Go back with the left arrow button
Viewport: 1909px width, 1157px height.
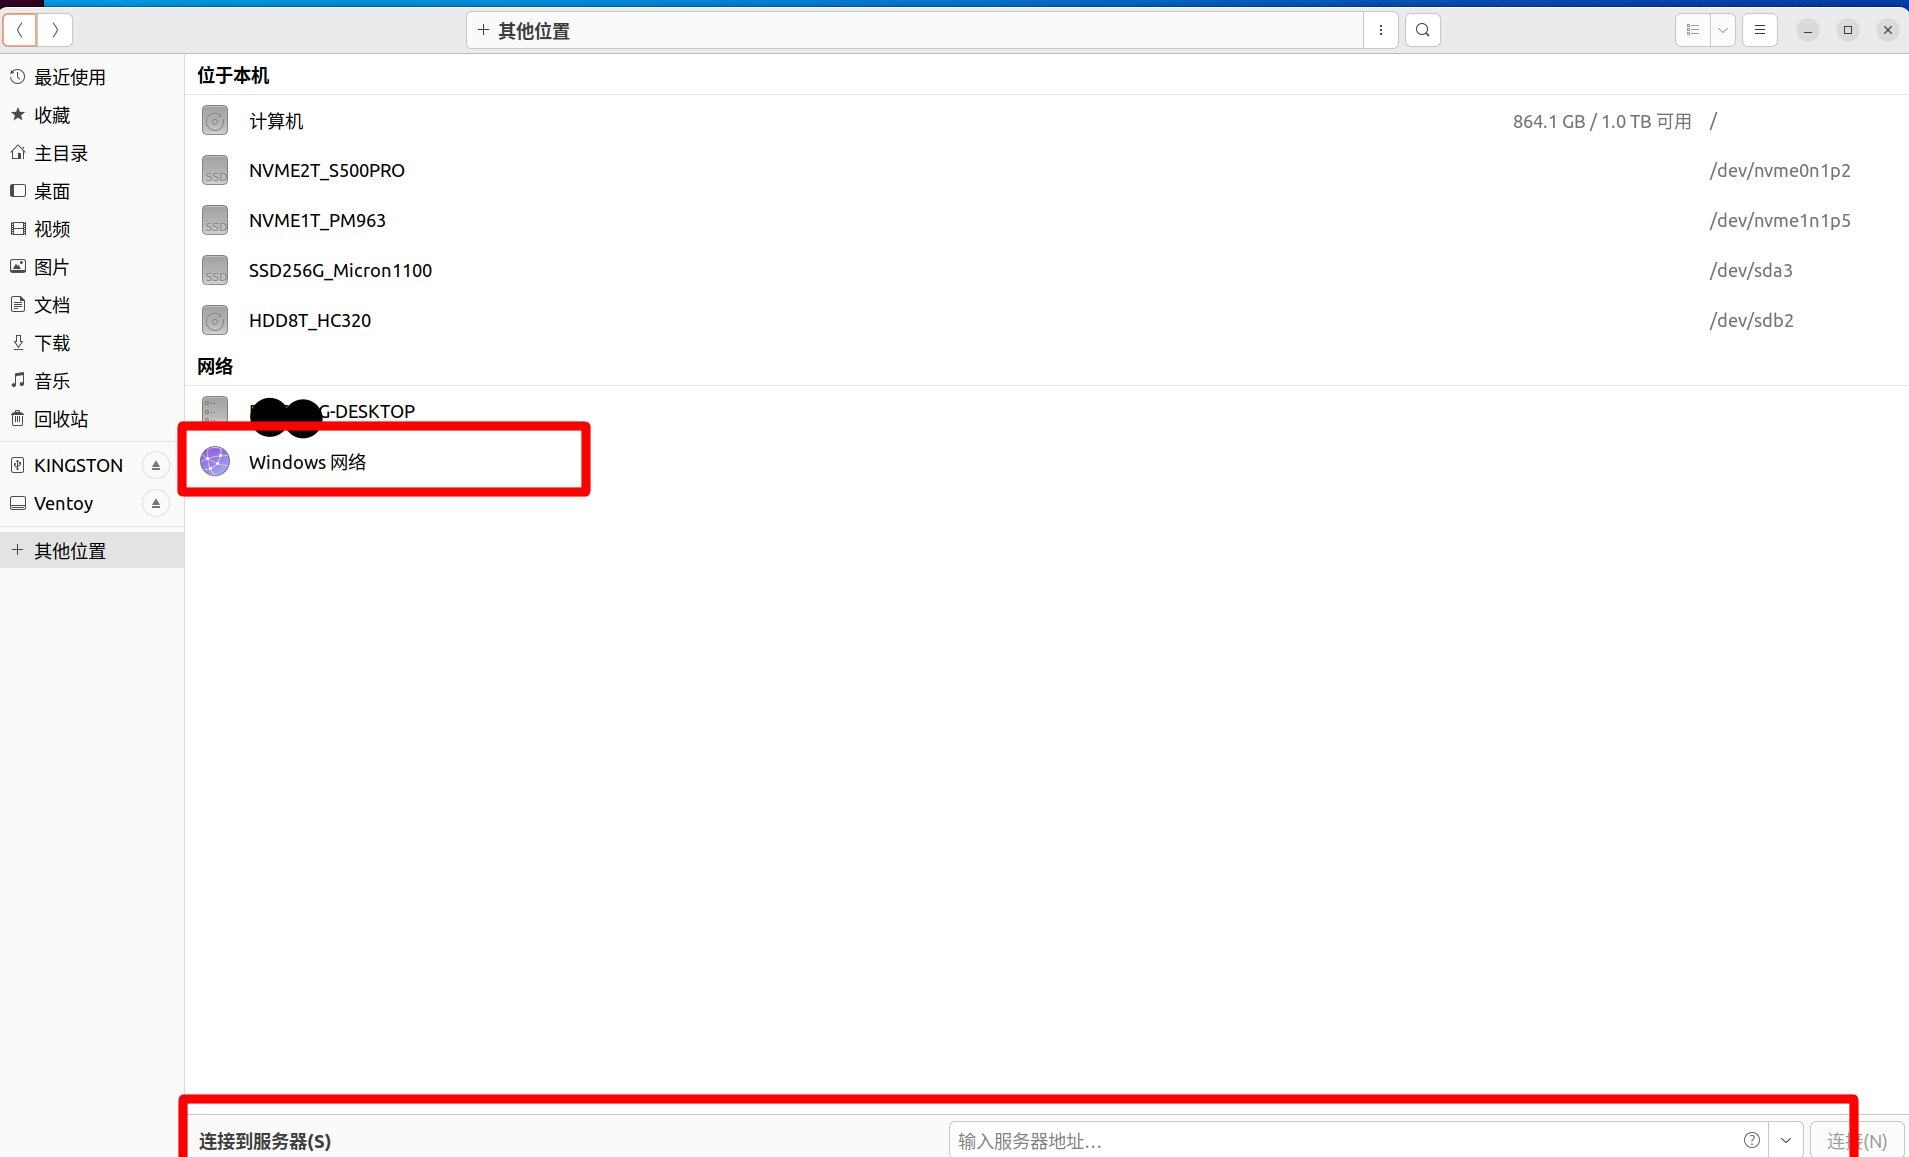(20, 30)
